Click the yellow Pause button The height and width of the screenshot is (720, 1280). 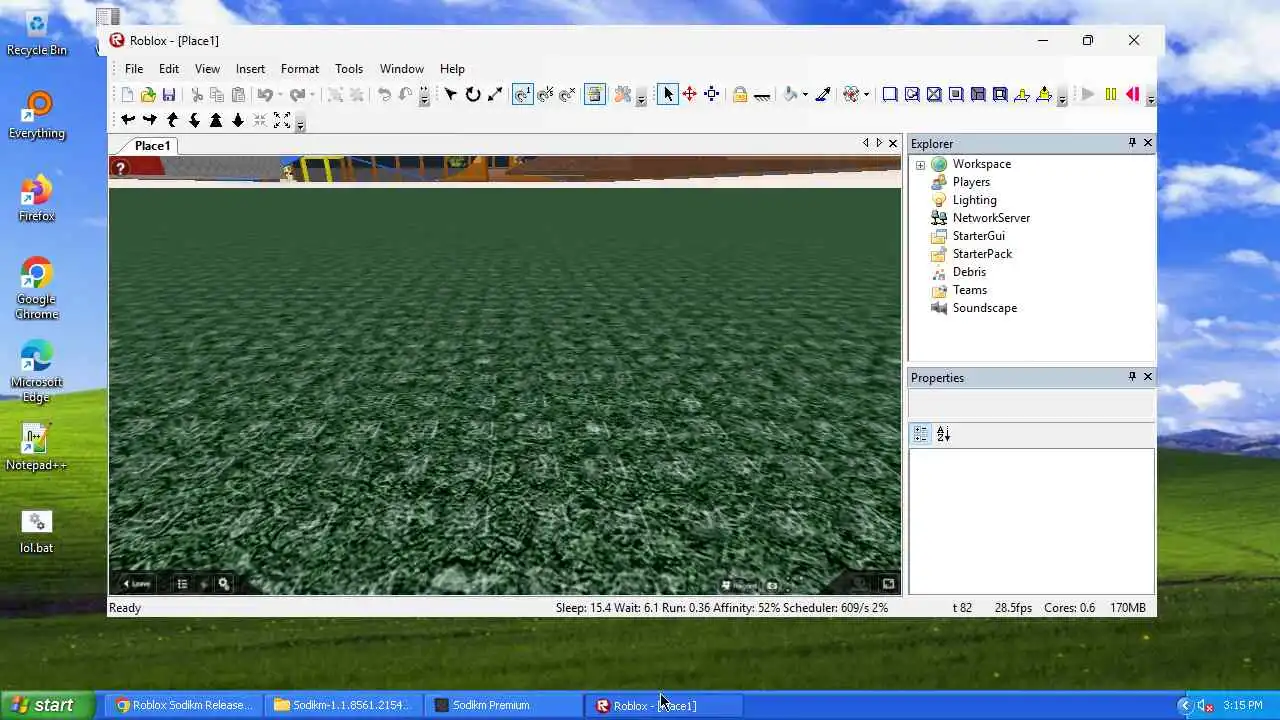click(1110, 94)
